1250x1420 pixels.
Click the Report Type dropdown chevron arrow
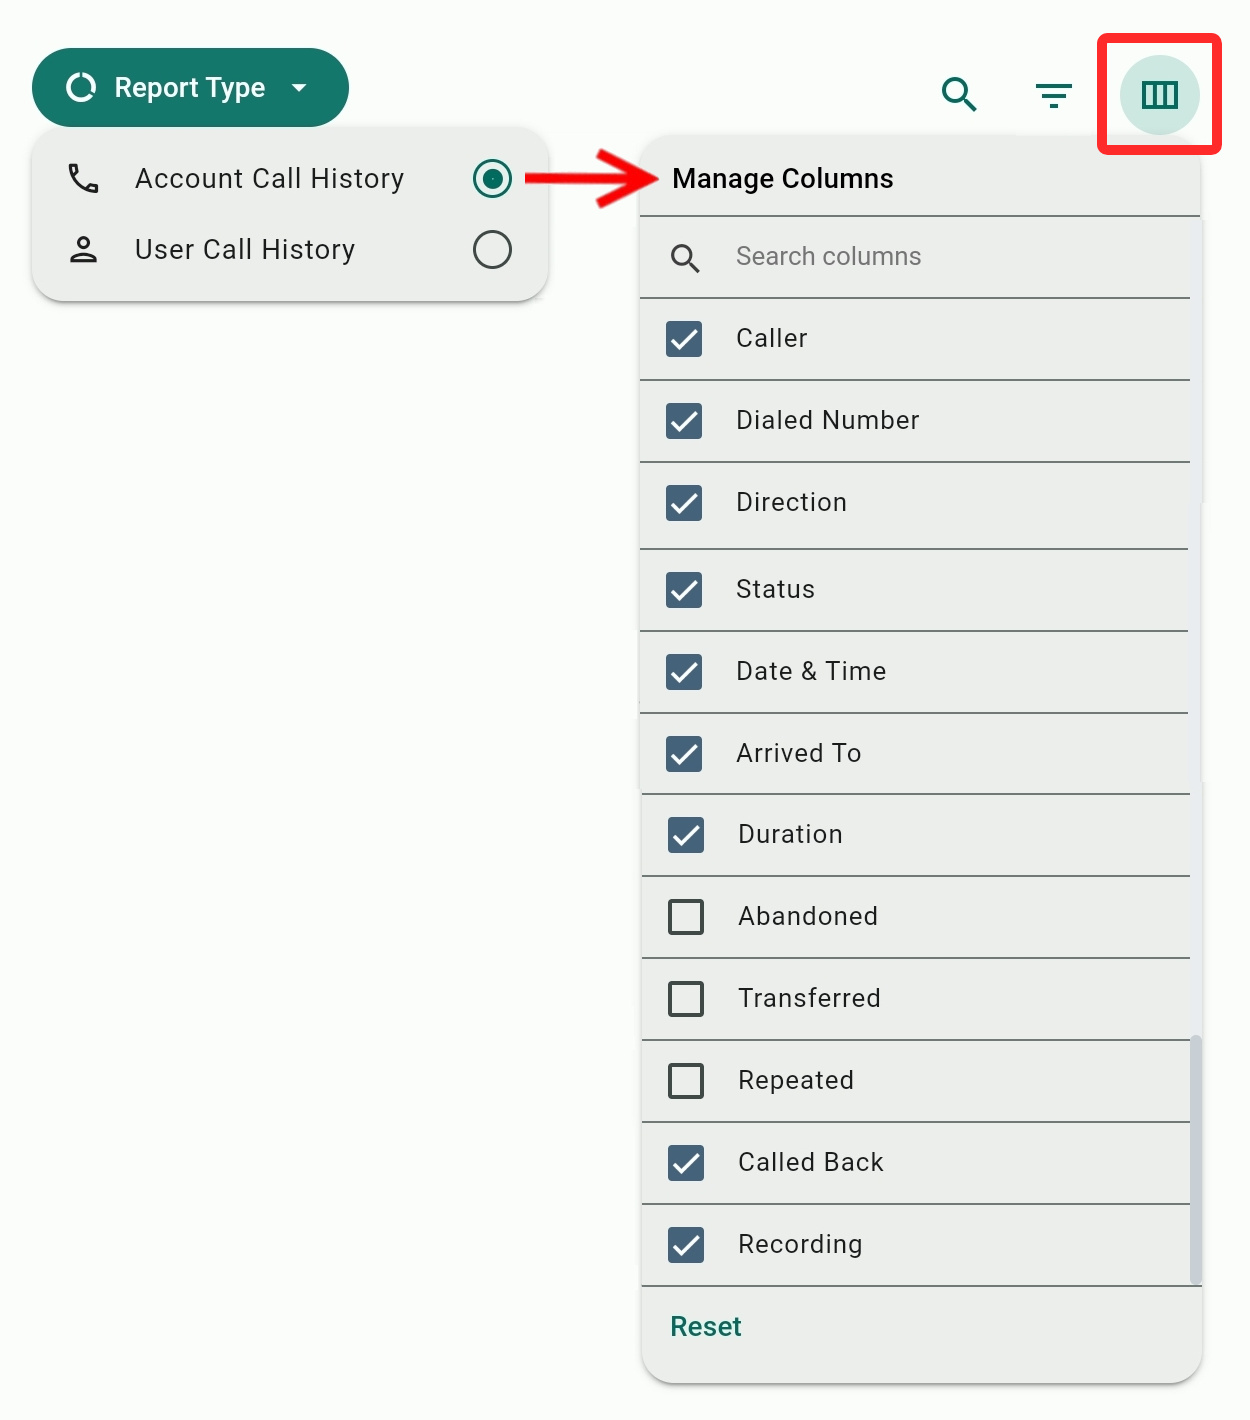pos(299,88)
